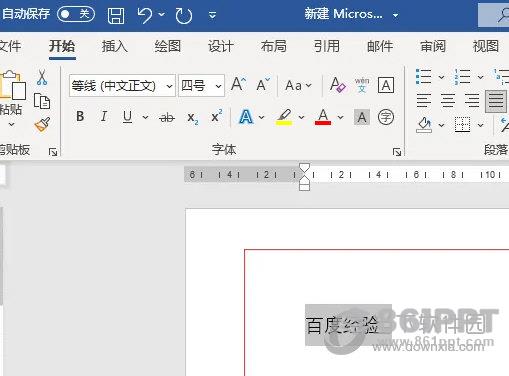509x376 pixels.
Task: Click the Paste clipboard icon
Action: click(x=13, y=85)
